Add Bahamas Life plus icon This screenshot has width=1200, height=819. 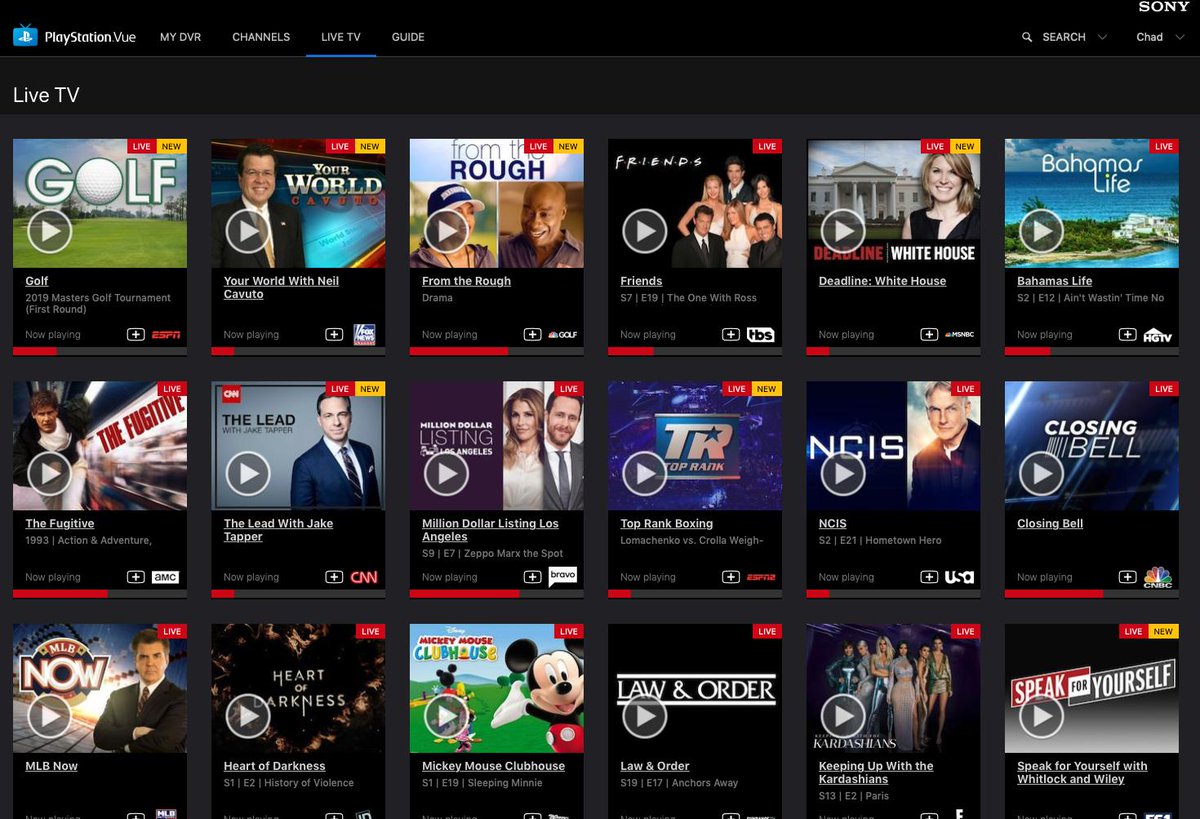tap(1127, 334)
